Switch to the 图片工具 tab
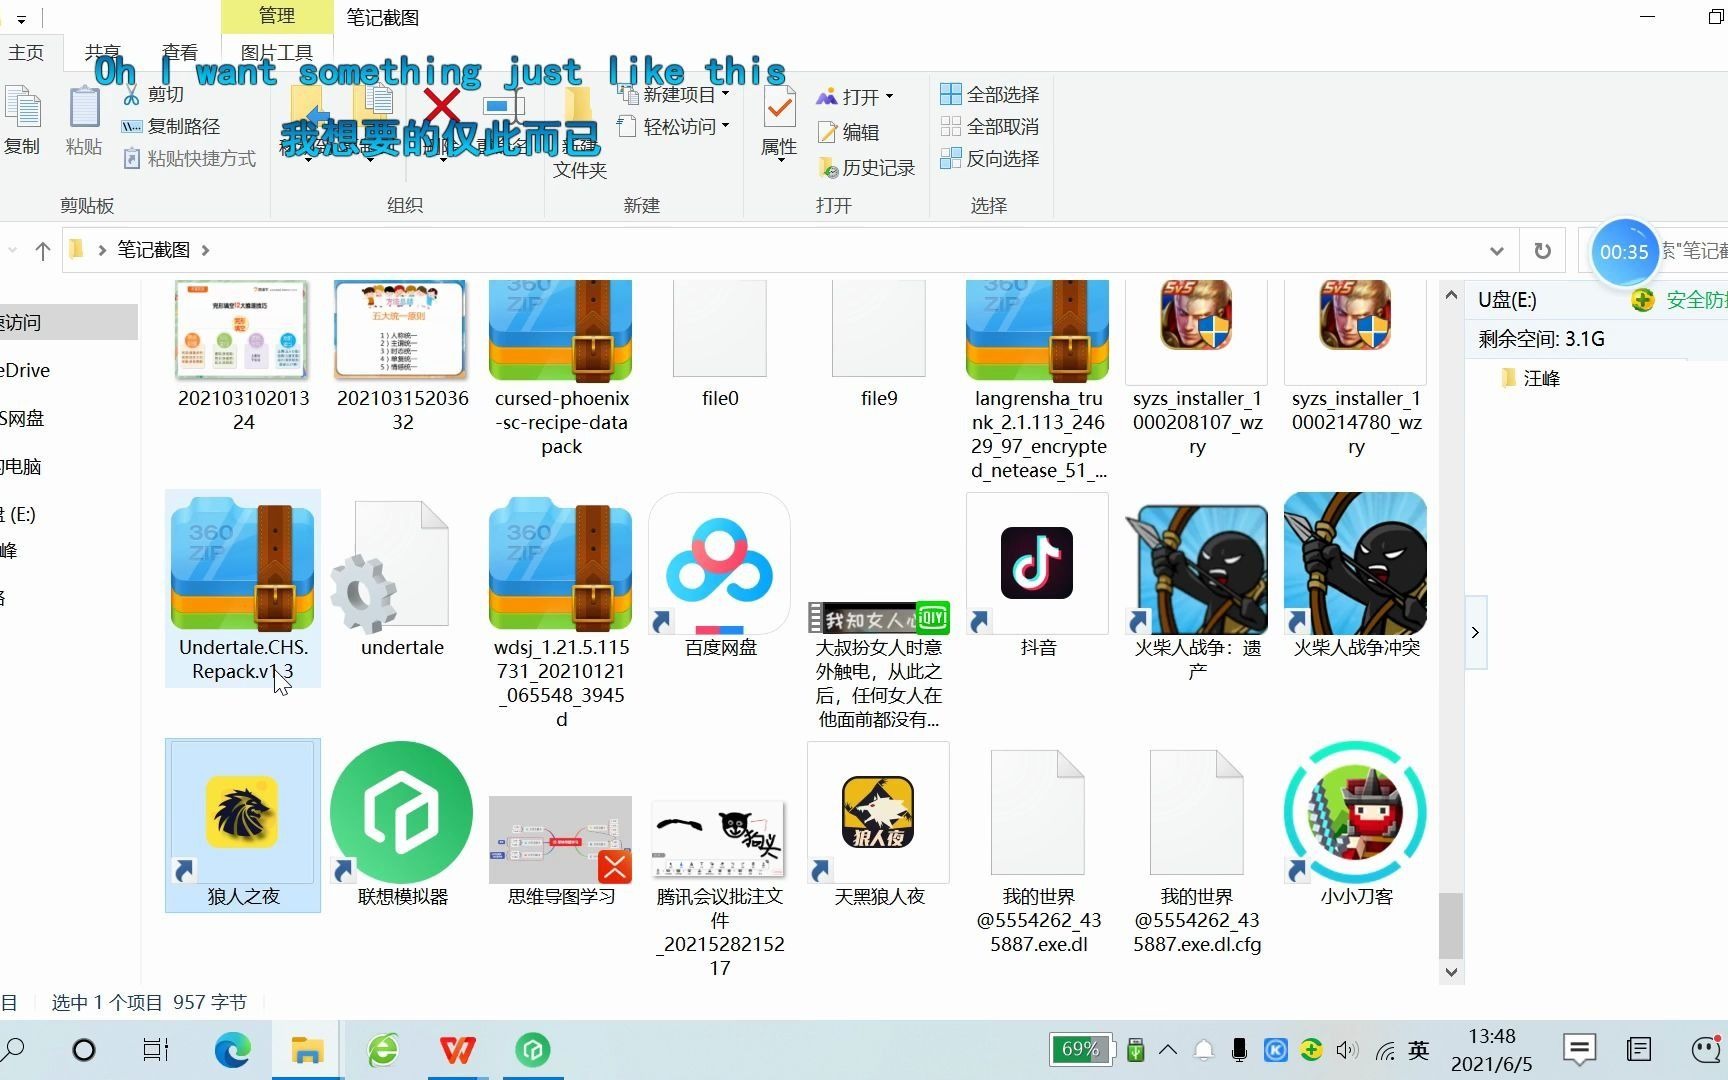This screenshot has width=1728, height=1080. tap(277, 52)
